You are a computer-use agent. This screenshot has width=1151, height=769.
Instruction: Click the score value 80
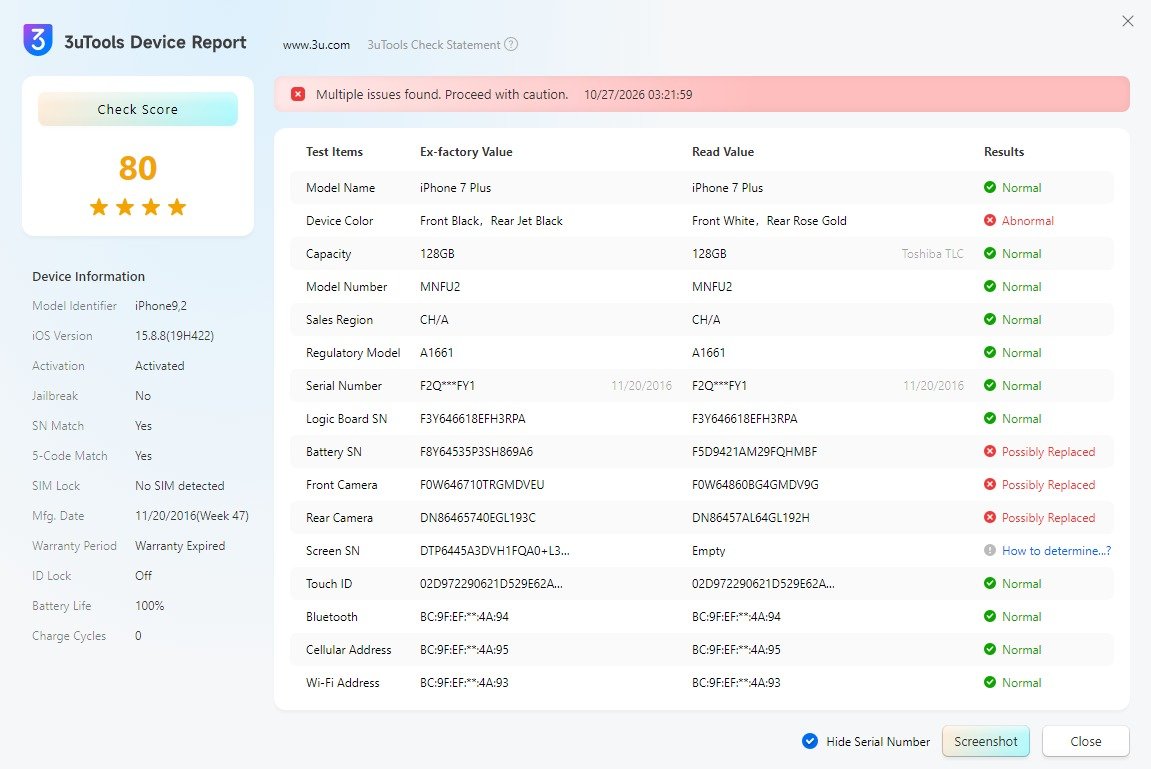[138, 168]
